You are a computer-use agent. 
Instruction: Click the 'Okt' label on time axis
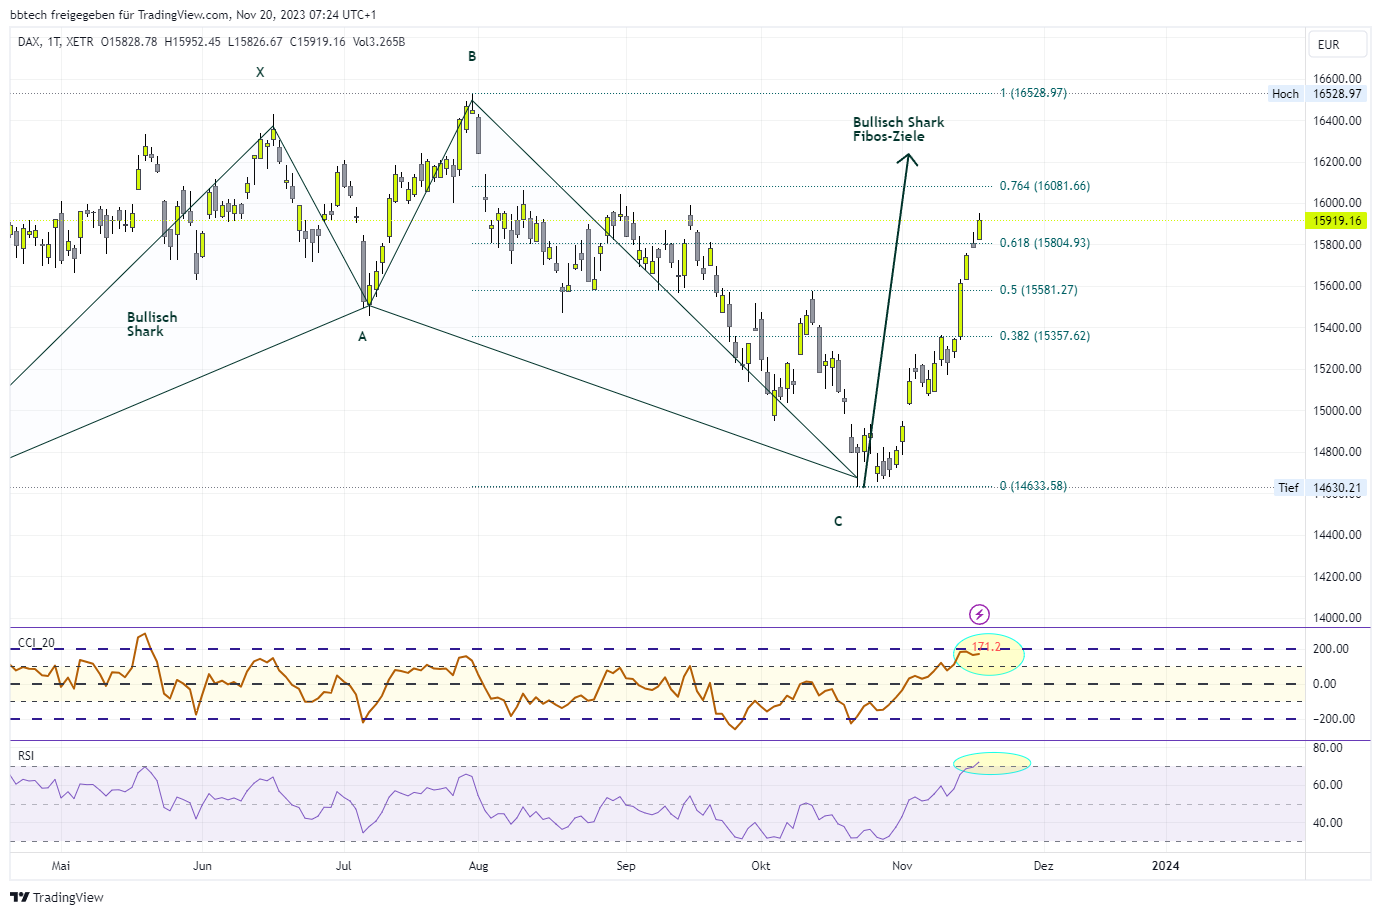(x=761, y=866)
